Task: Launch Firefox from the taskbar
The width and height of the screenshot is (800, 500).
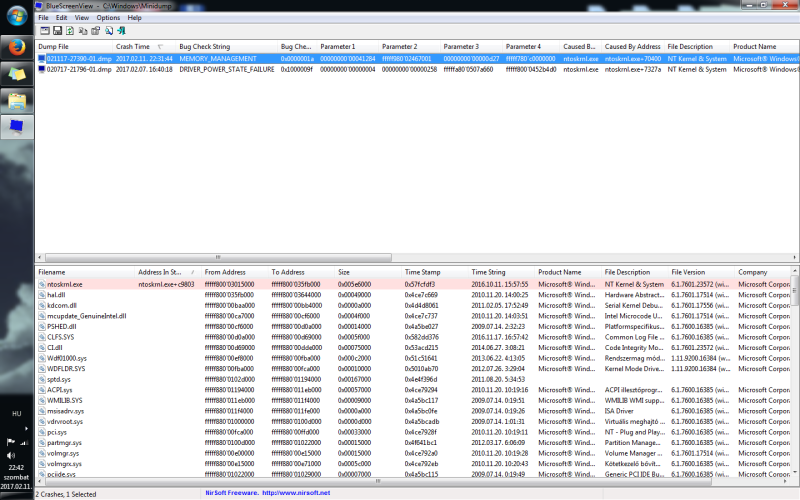Action: pos(17,48)
